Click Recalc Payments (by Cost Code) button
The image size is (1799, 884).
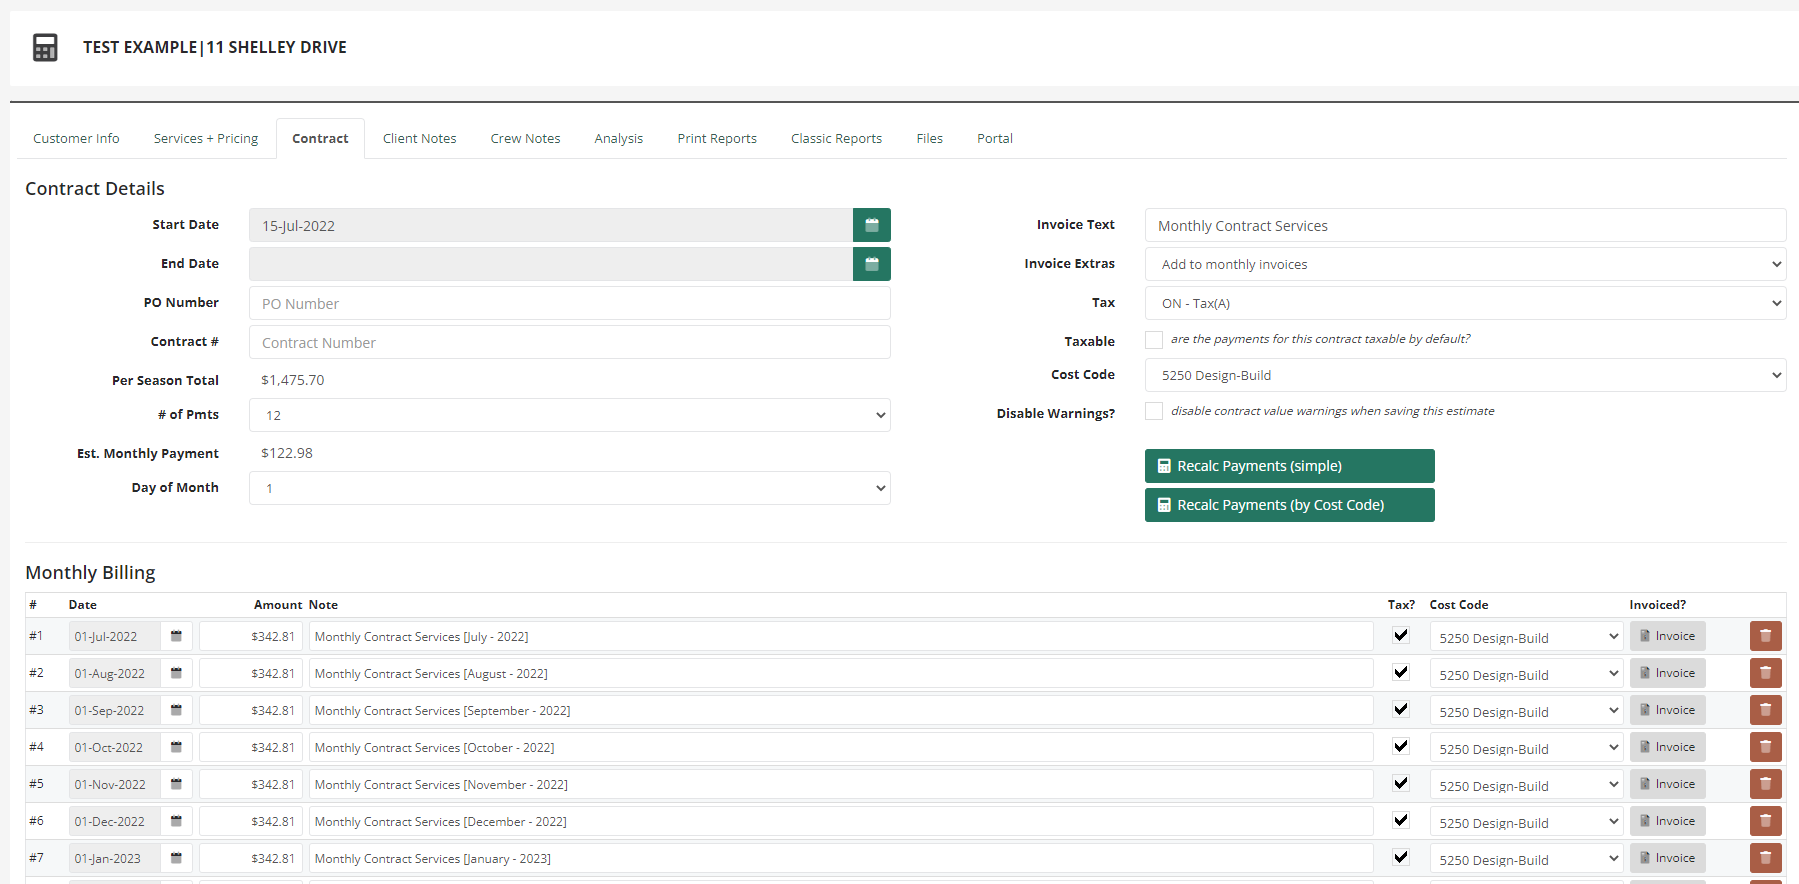[x=1289, y=505]
